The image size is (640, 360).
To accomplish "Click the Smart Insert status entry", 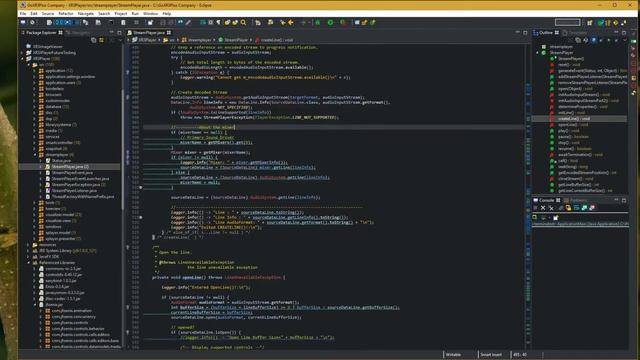I will (x=491, y=354).
